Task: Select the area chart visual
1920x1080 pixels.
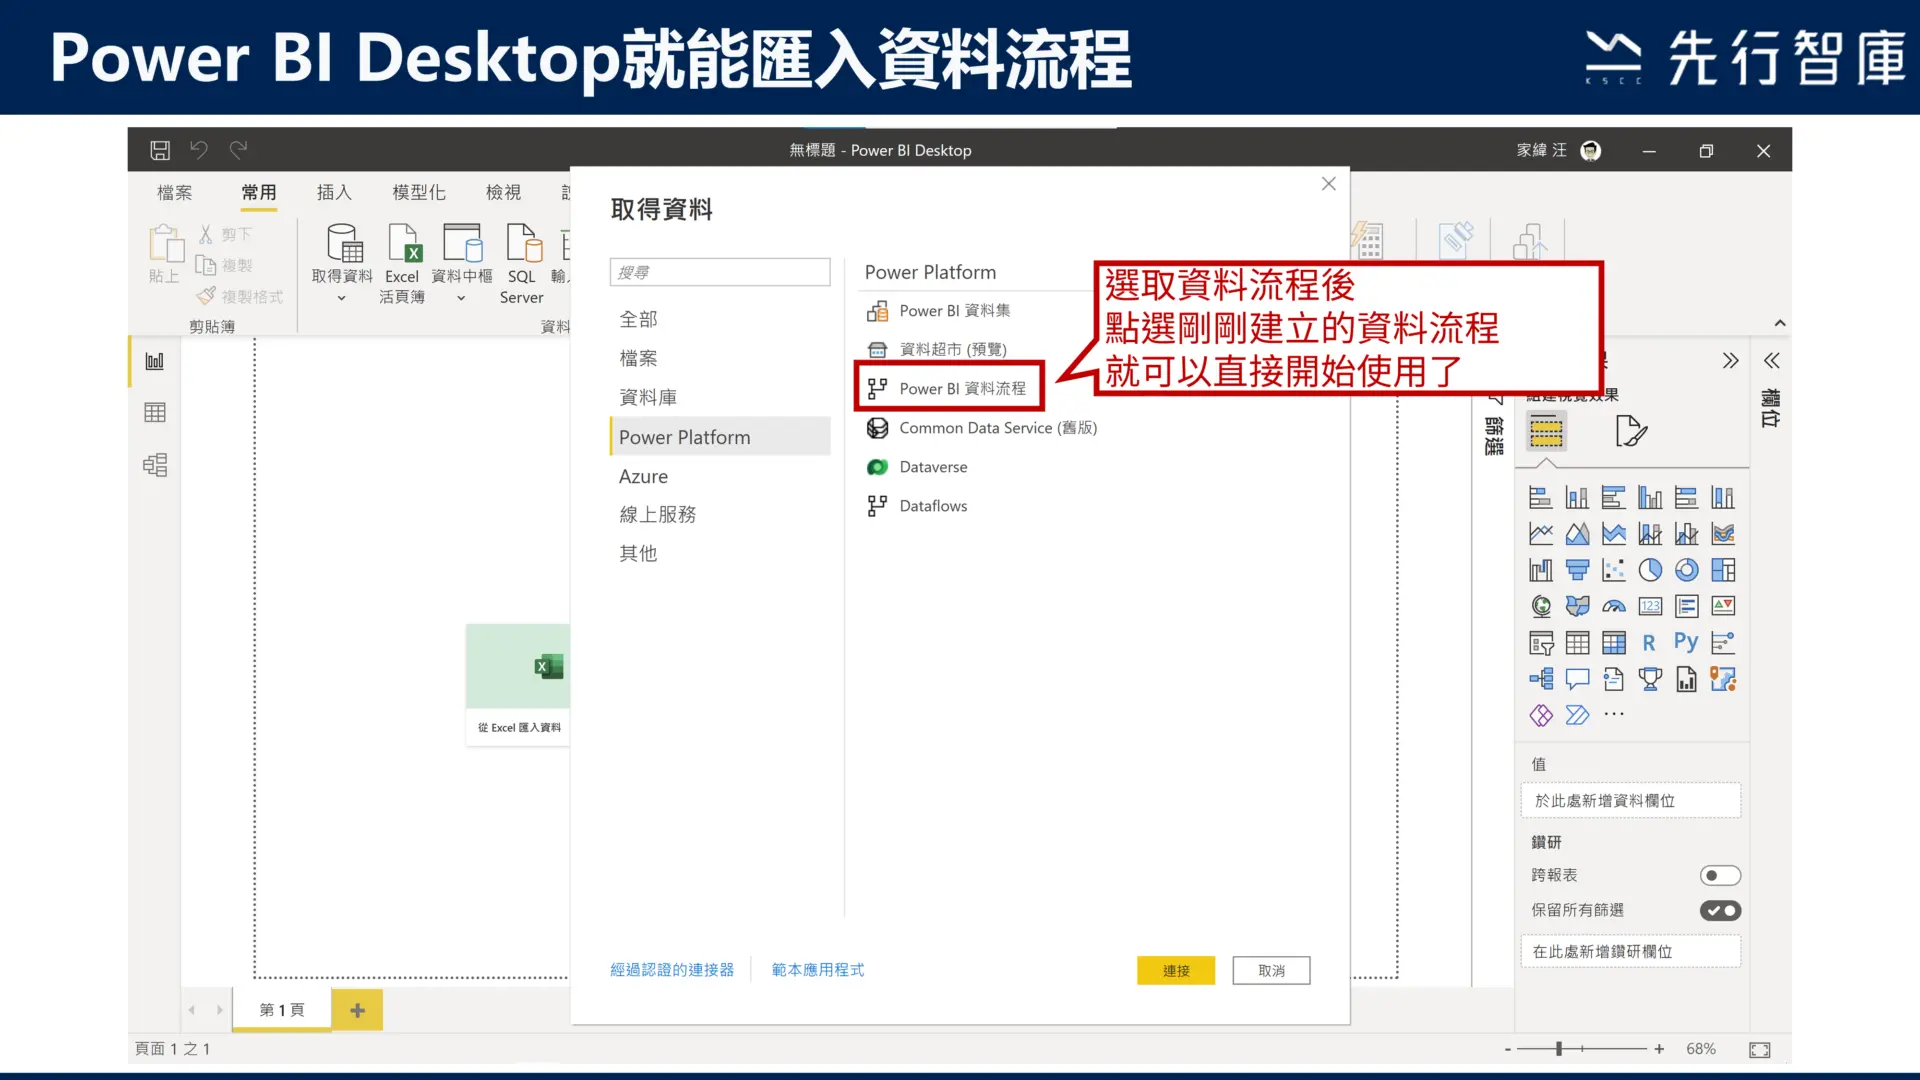Action: coord(1577,534)
